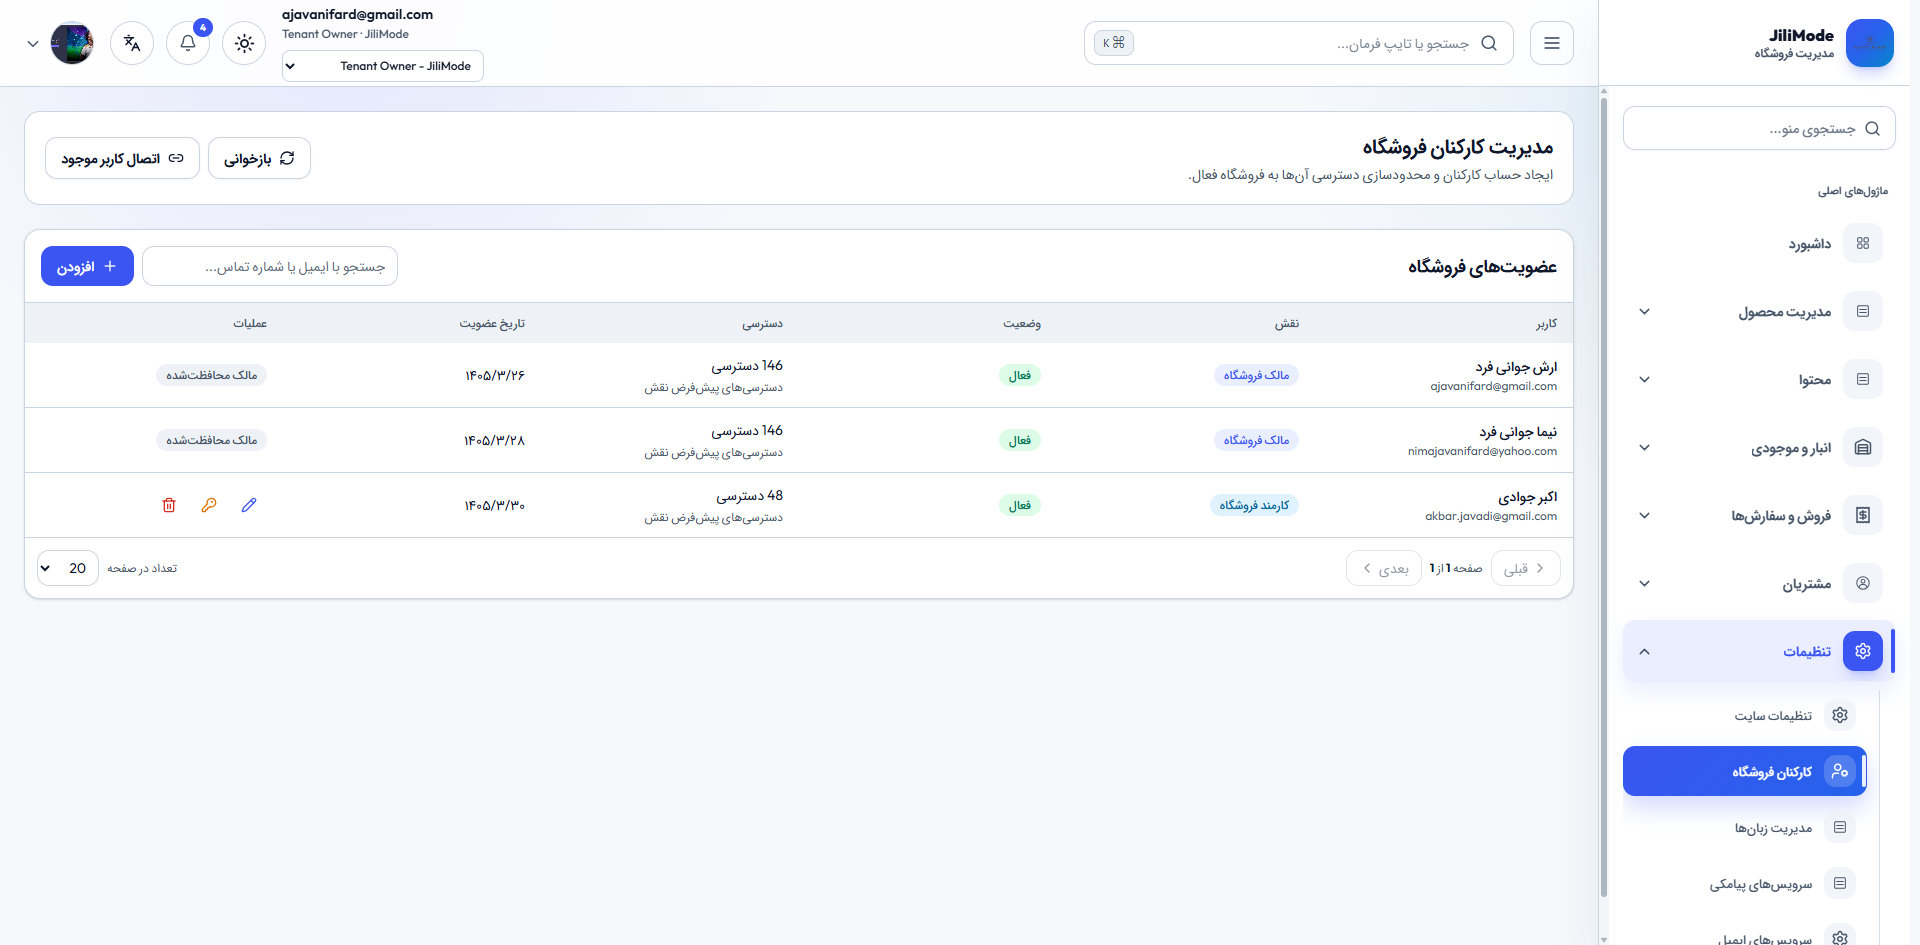This screenshot has height=945, width=1920.
Task: Click the sidebar vertical scrollbar
Action: click(x=1604, y=495)
